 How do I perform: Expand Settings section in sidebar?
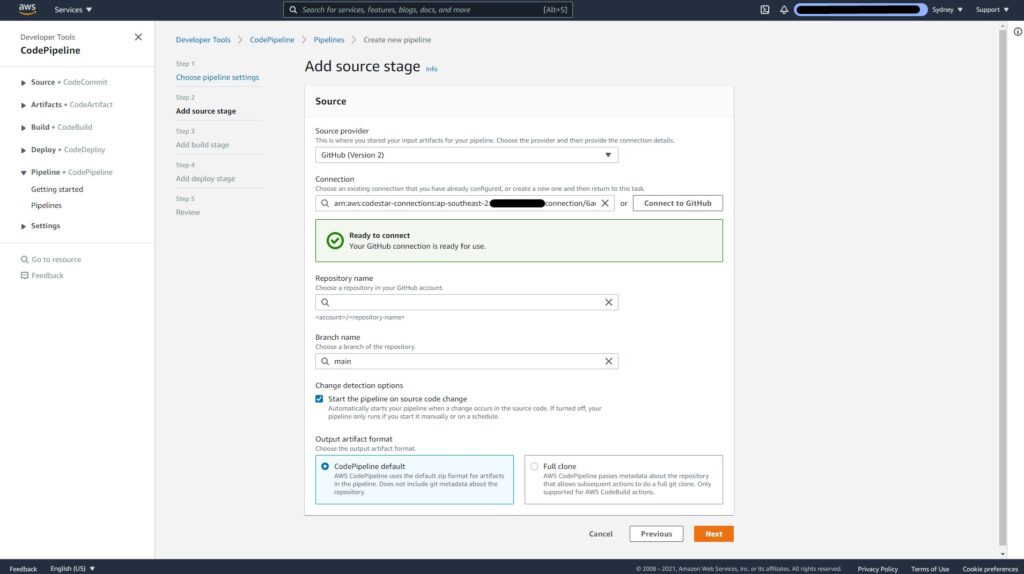tap(24, 227)
